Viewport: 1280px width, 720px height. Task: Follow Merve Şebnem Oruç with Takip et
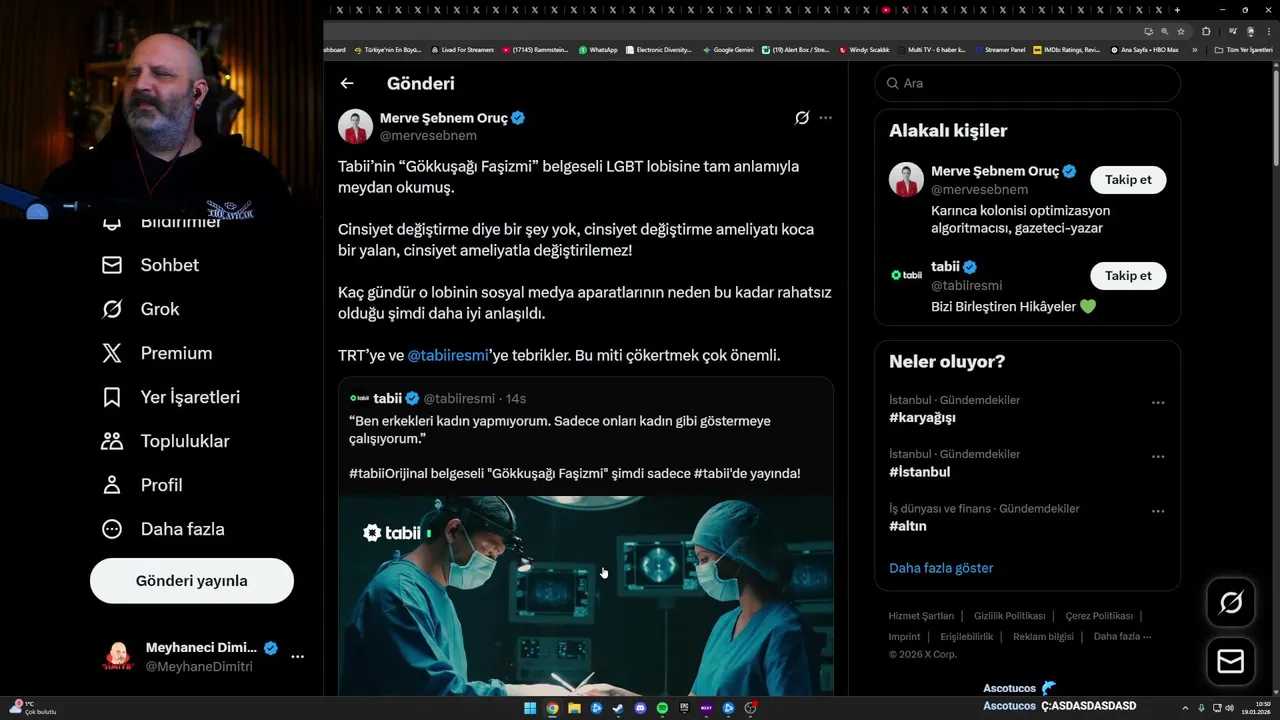(1128, 180)
